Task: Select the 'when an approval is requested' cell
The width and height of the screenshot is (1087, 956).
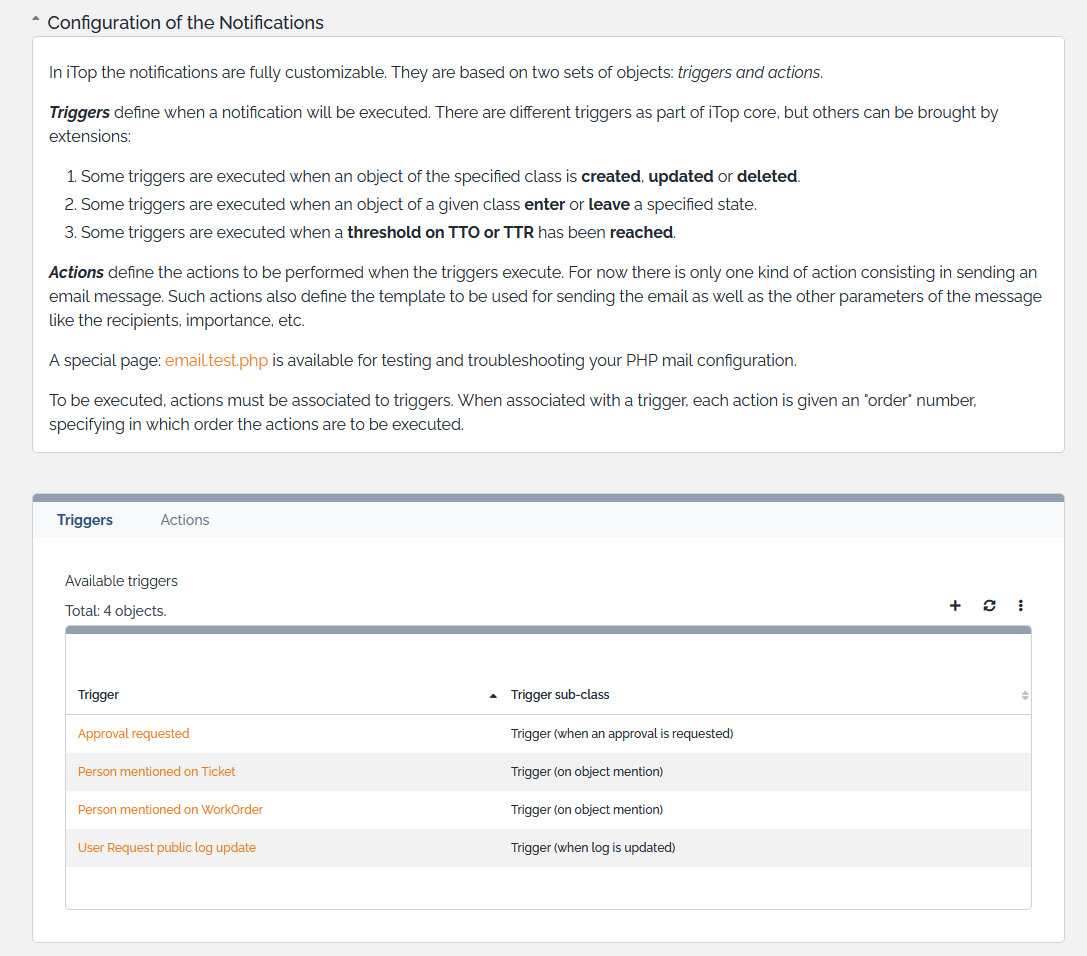Action: click(x=622, y=734)
